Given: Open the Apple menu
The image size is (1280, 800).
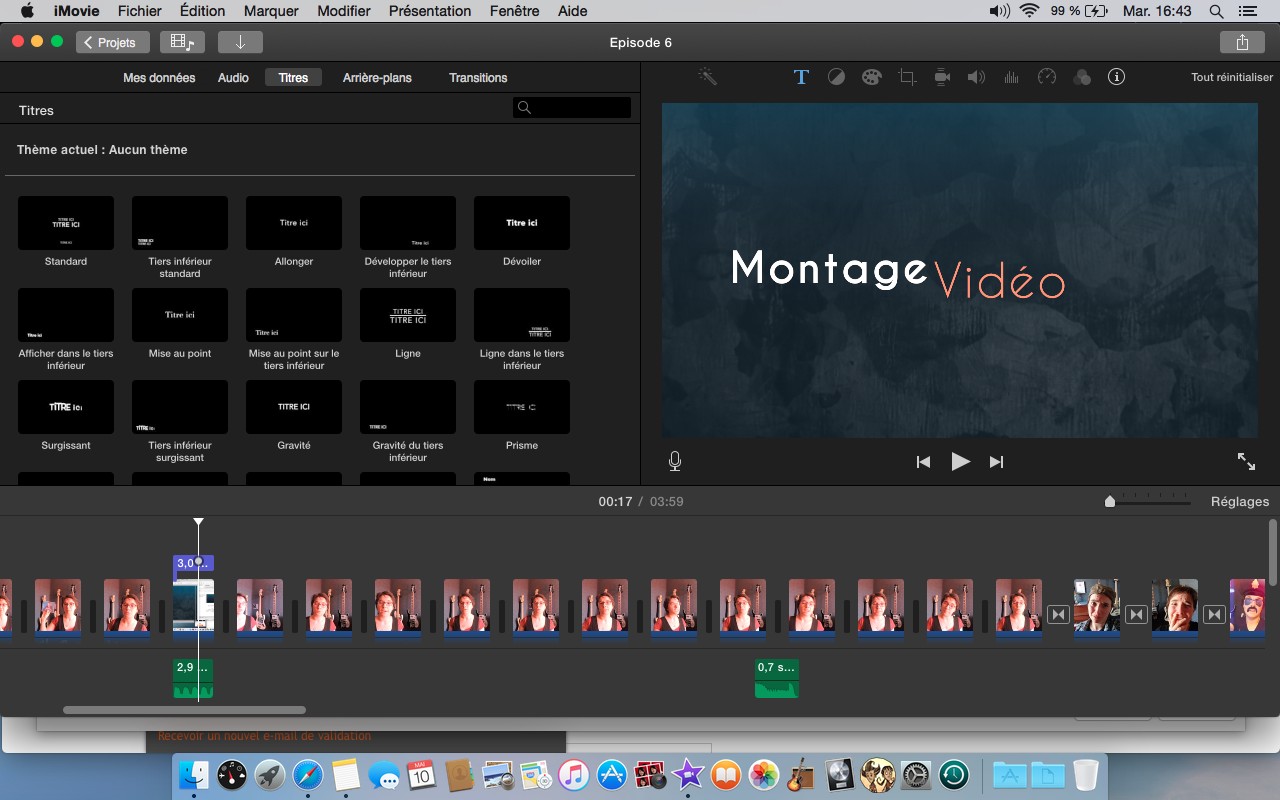Looking at the screenshot, I should tap(27, 11).
